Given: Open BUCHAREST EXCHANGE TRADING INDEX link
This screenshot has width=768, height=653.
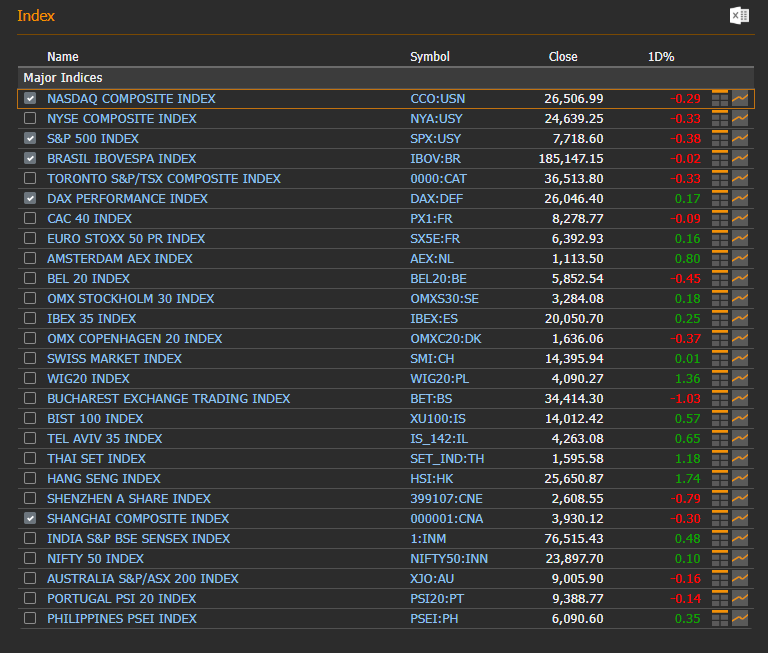Looking at the screenshot, I should [x=168, y=399].
